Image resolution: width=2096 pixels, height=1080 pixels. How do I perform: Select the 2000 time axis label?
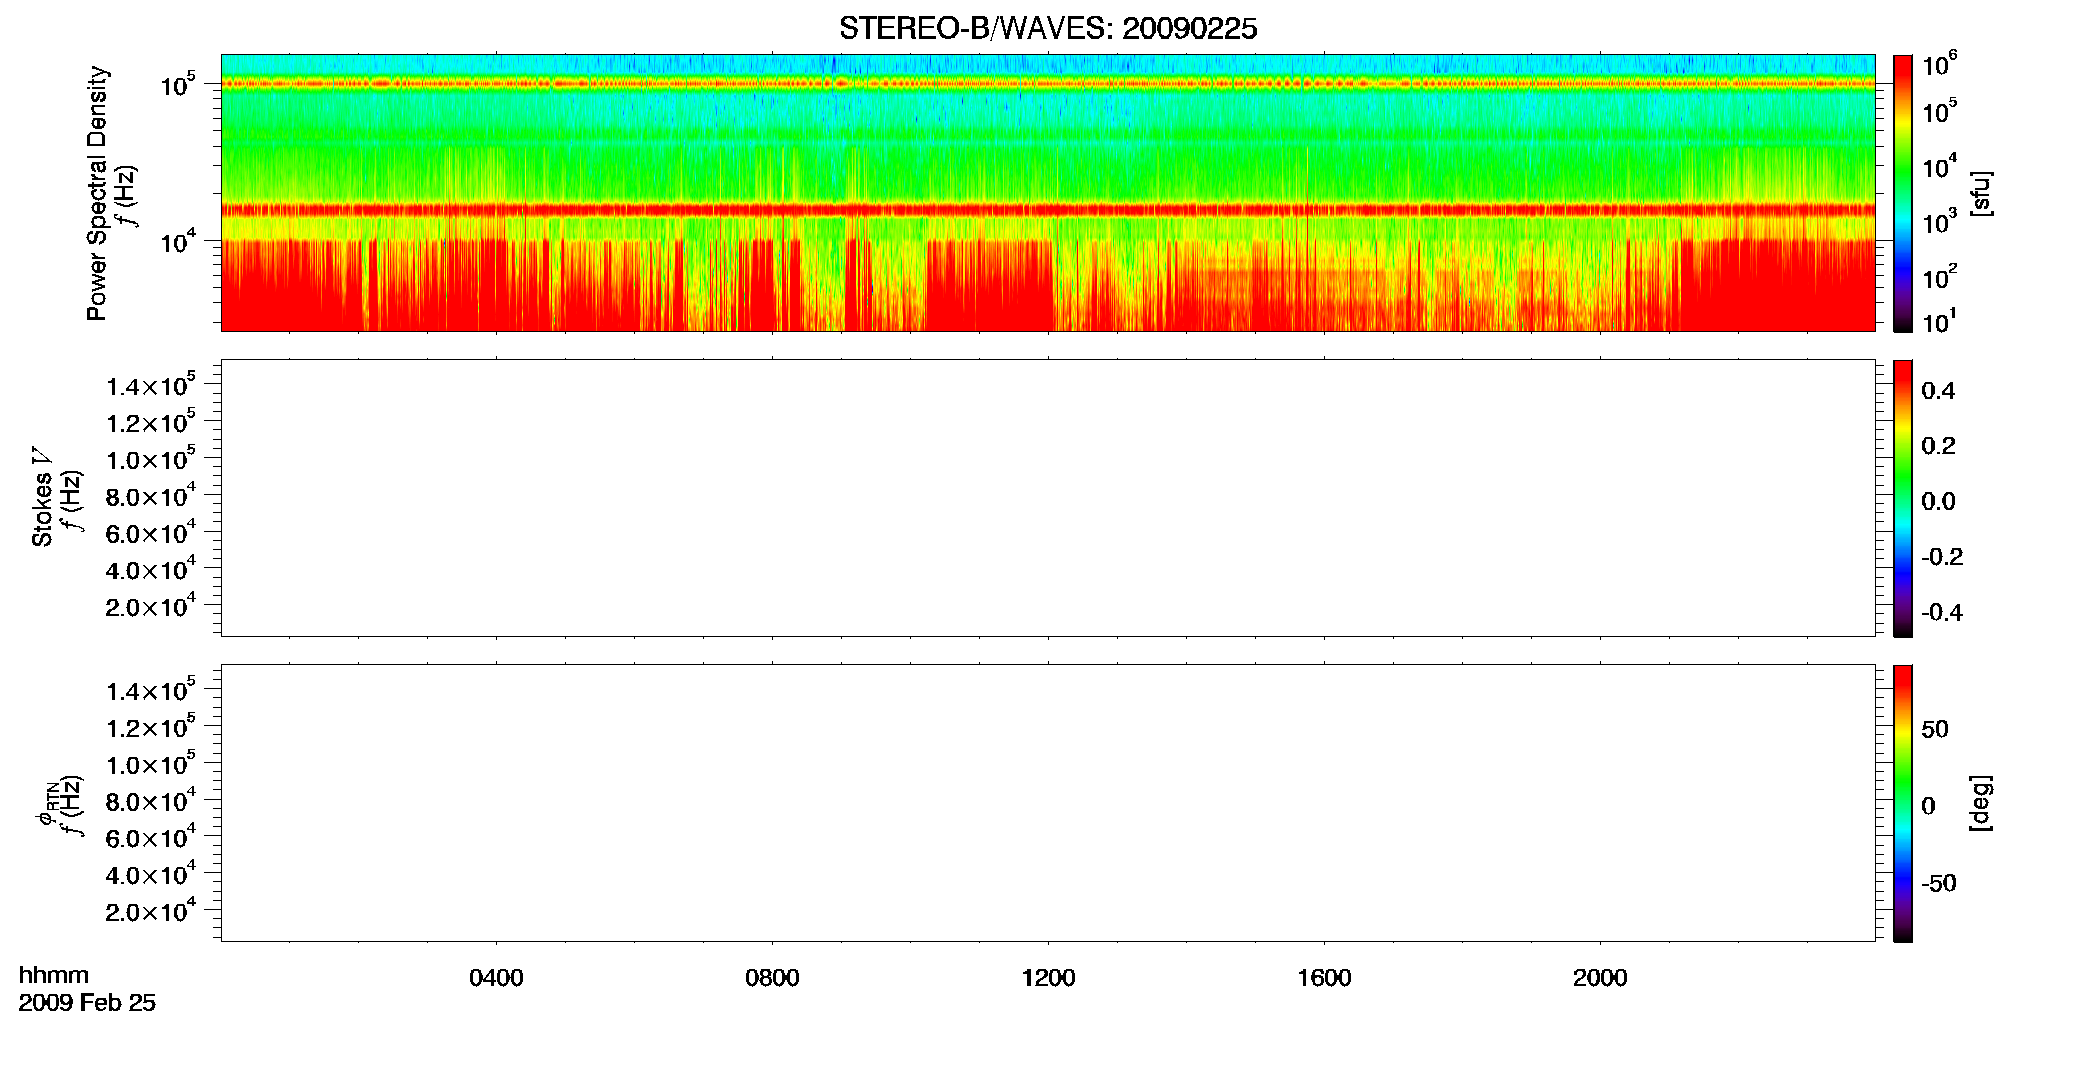point(1600,978)
